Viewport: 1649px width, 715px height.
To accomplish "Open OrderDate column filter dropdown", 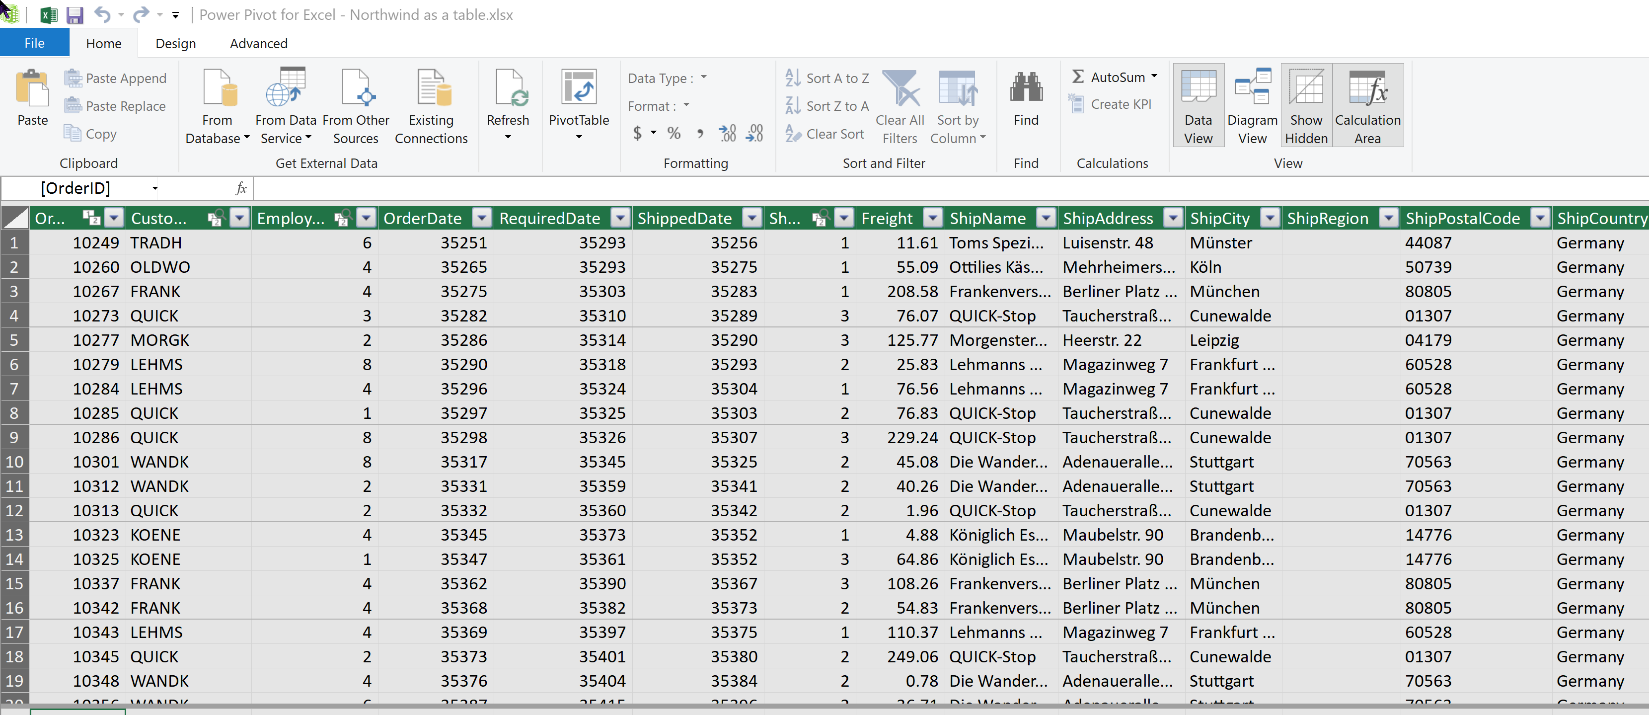I will [482, 218].
